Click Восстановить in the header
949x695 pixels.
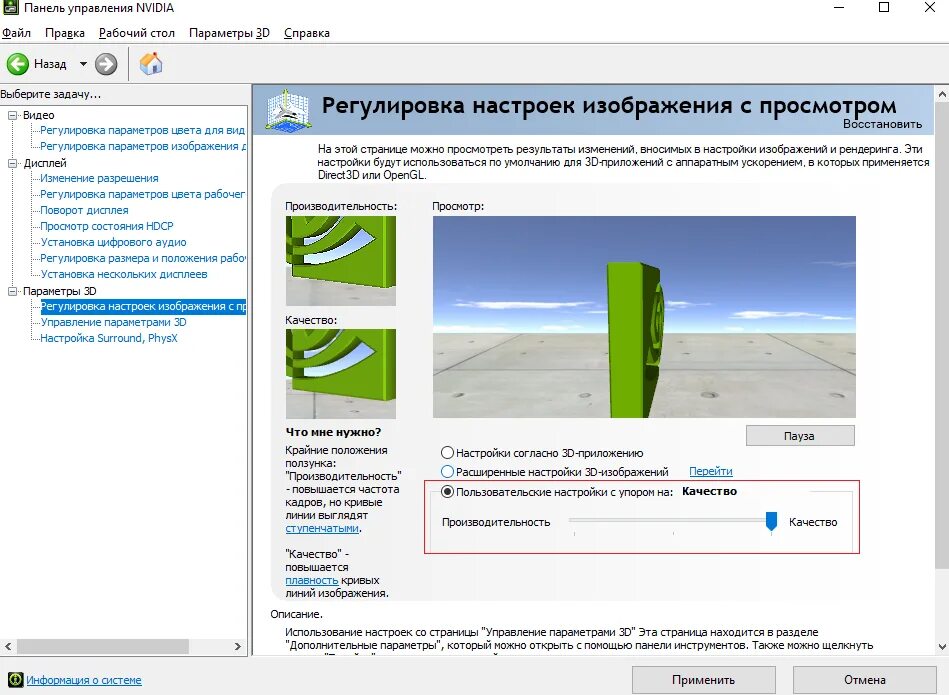point(882,124)
